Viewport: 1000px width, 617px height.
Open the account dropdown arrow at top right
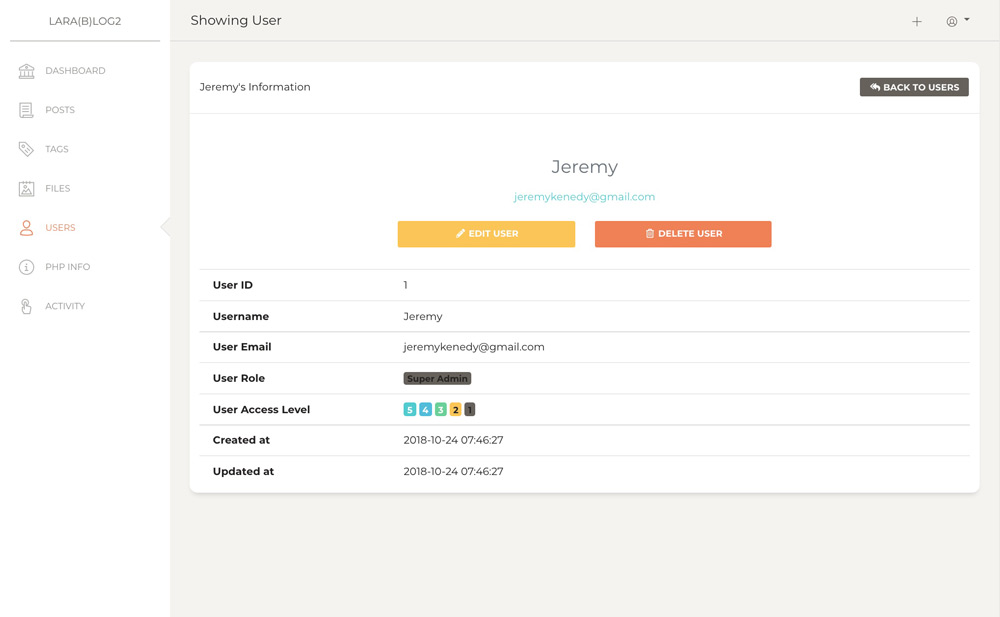click(x=965, y=20)
